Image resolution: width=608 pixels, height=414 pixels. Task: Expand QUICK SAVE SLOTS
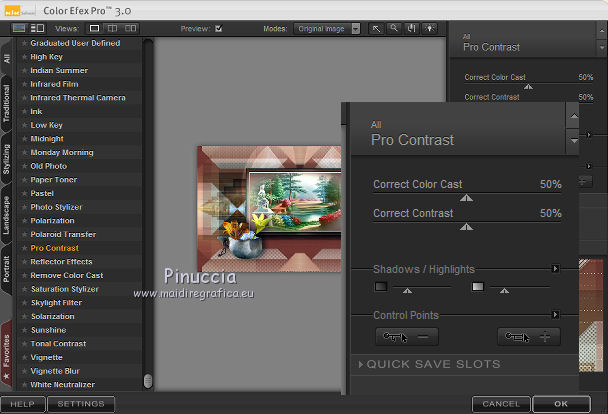click(x=430, y=364)
